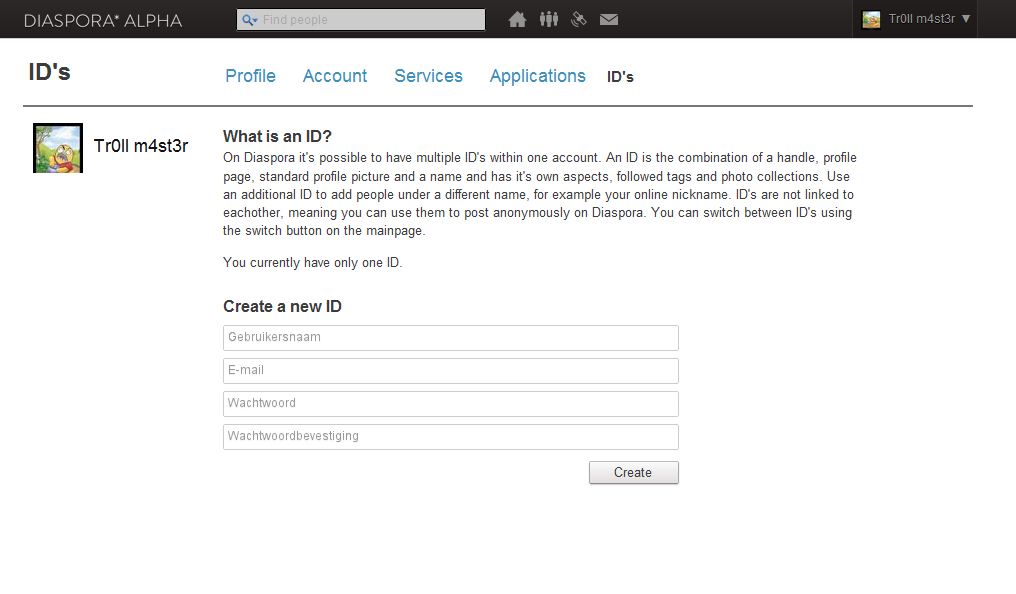
Task: Open the Account settings tab
Action: click(x=335, y=76)
